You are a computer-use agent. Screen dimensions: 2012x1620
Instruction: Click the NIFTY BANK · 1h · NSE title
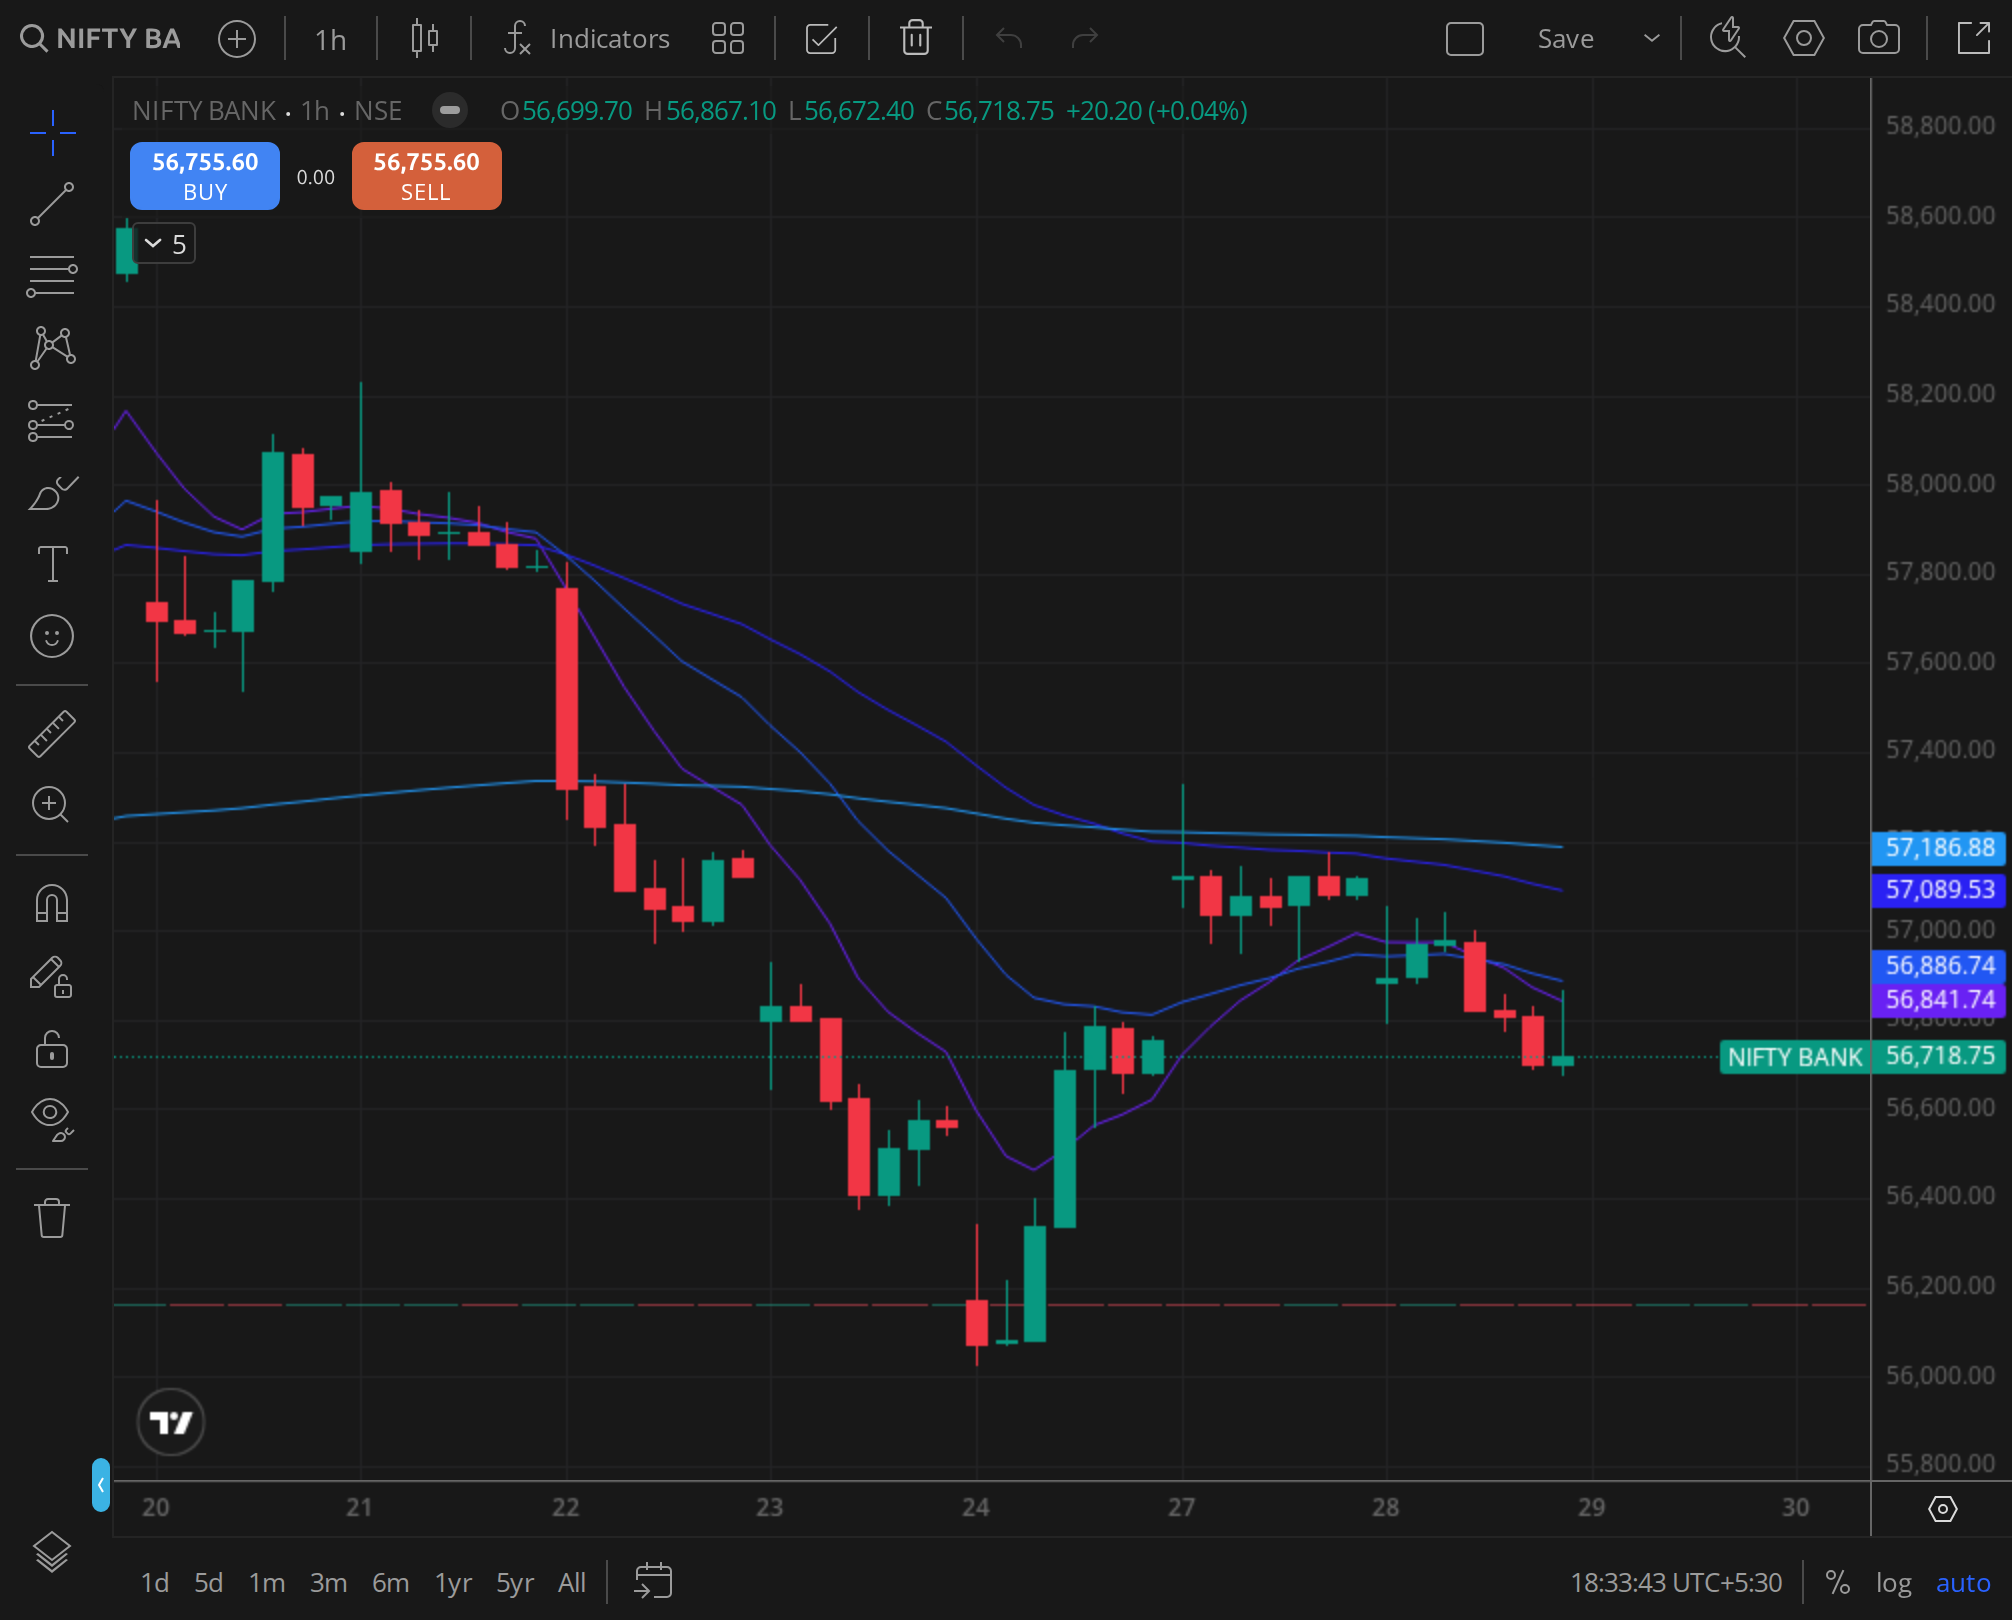tap(267, 110)
